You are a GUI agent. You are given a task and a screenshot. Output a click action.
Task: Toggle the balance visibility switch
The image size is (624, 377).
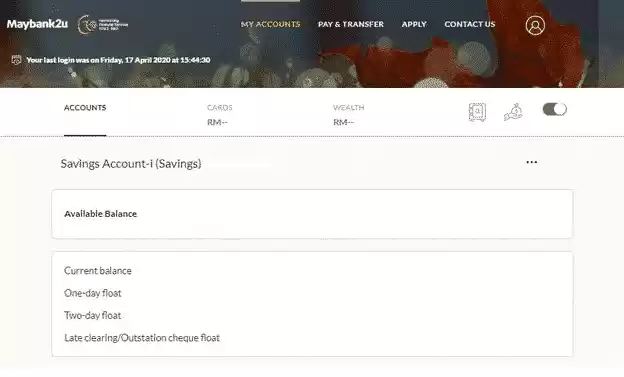point(554,109)
